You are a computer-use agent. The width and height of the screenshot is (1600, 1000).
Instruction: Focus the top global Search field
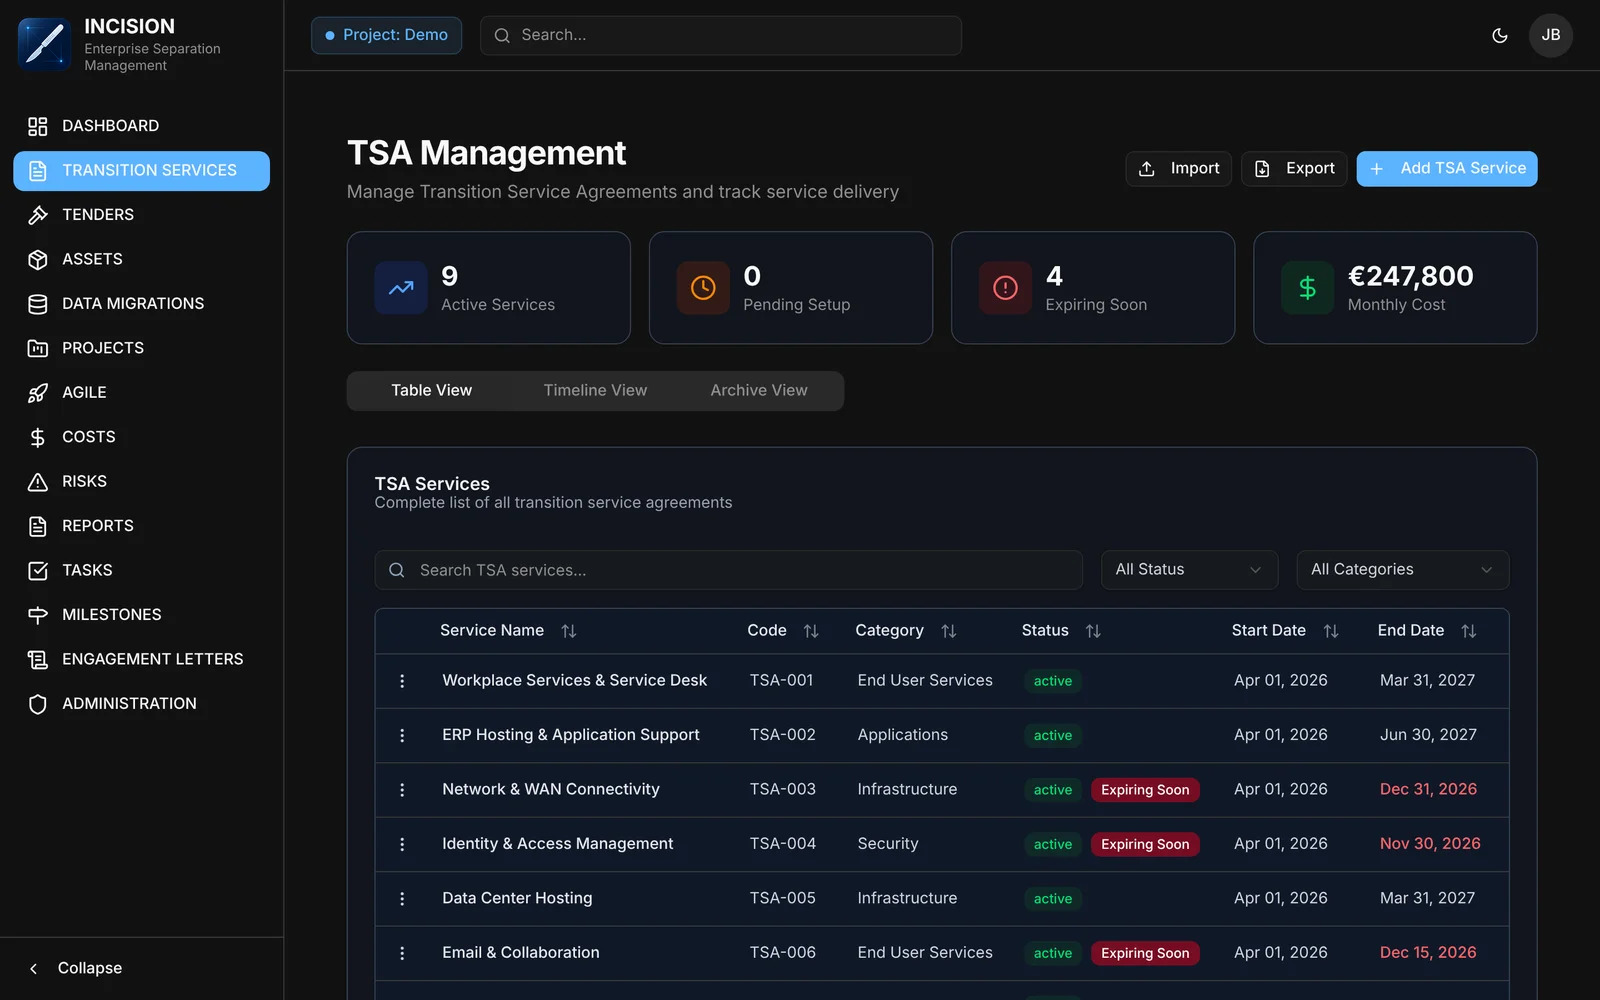[x=721, y=35]
